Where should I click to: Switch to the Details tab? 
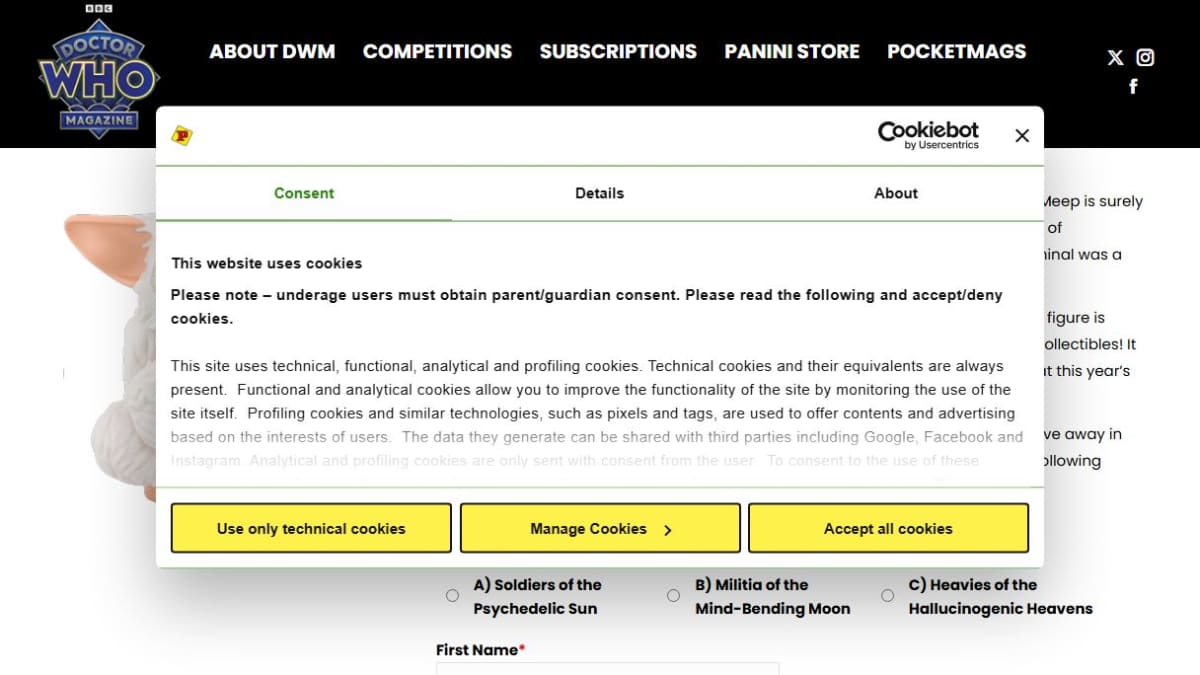tap(600, 194)
